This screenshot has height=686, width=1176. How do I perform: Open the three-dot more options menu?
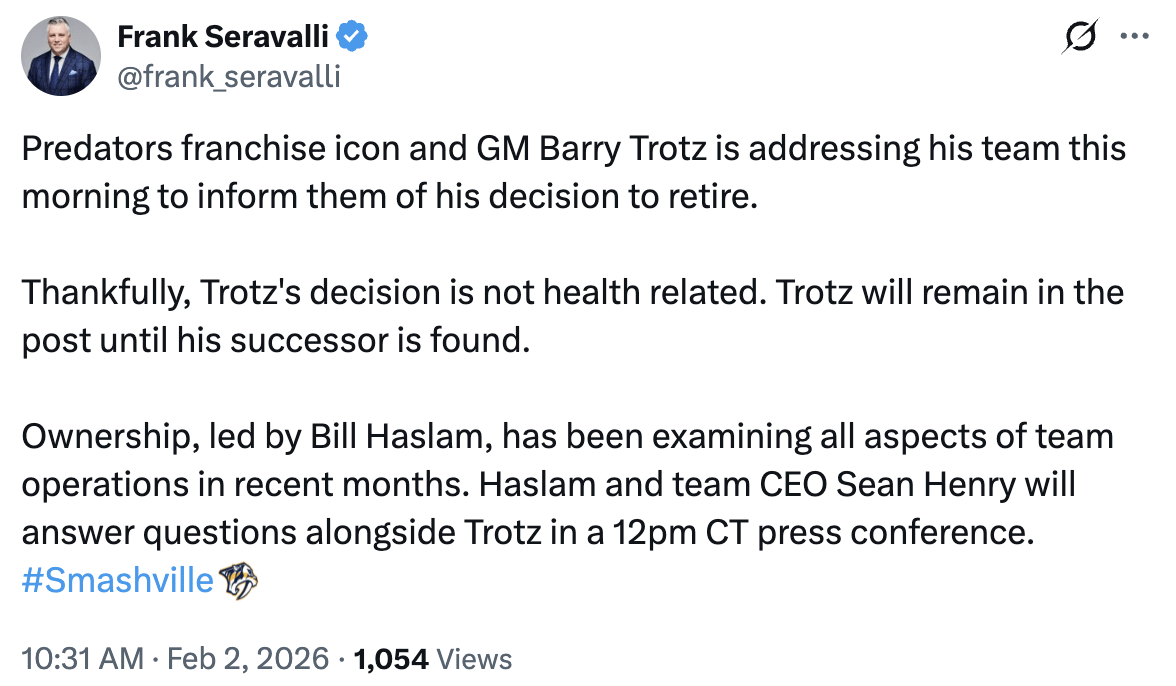tap(1135, 37)
